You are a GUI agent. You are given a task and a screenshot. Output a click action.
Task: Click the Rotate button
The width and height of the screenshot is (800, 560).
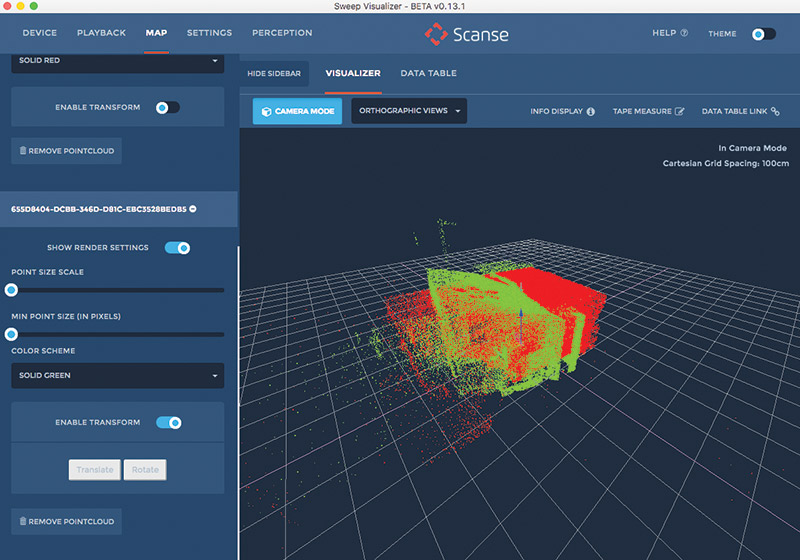(x=145, y=470)
